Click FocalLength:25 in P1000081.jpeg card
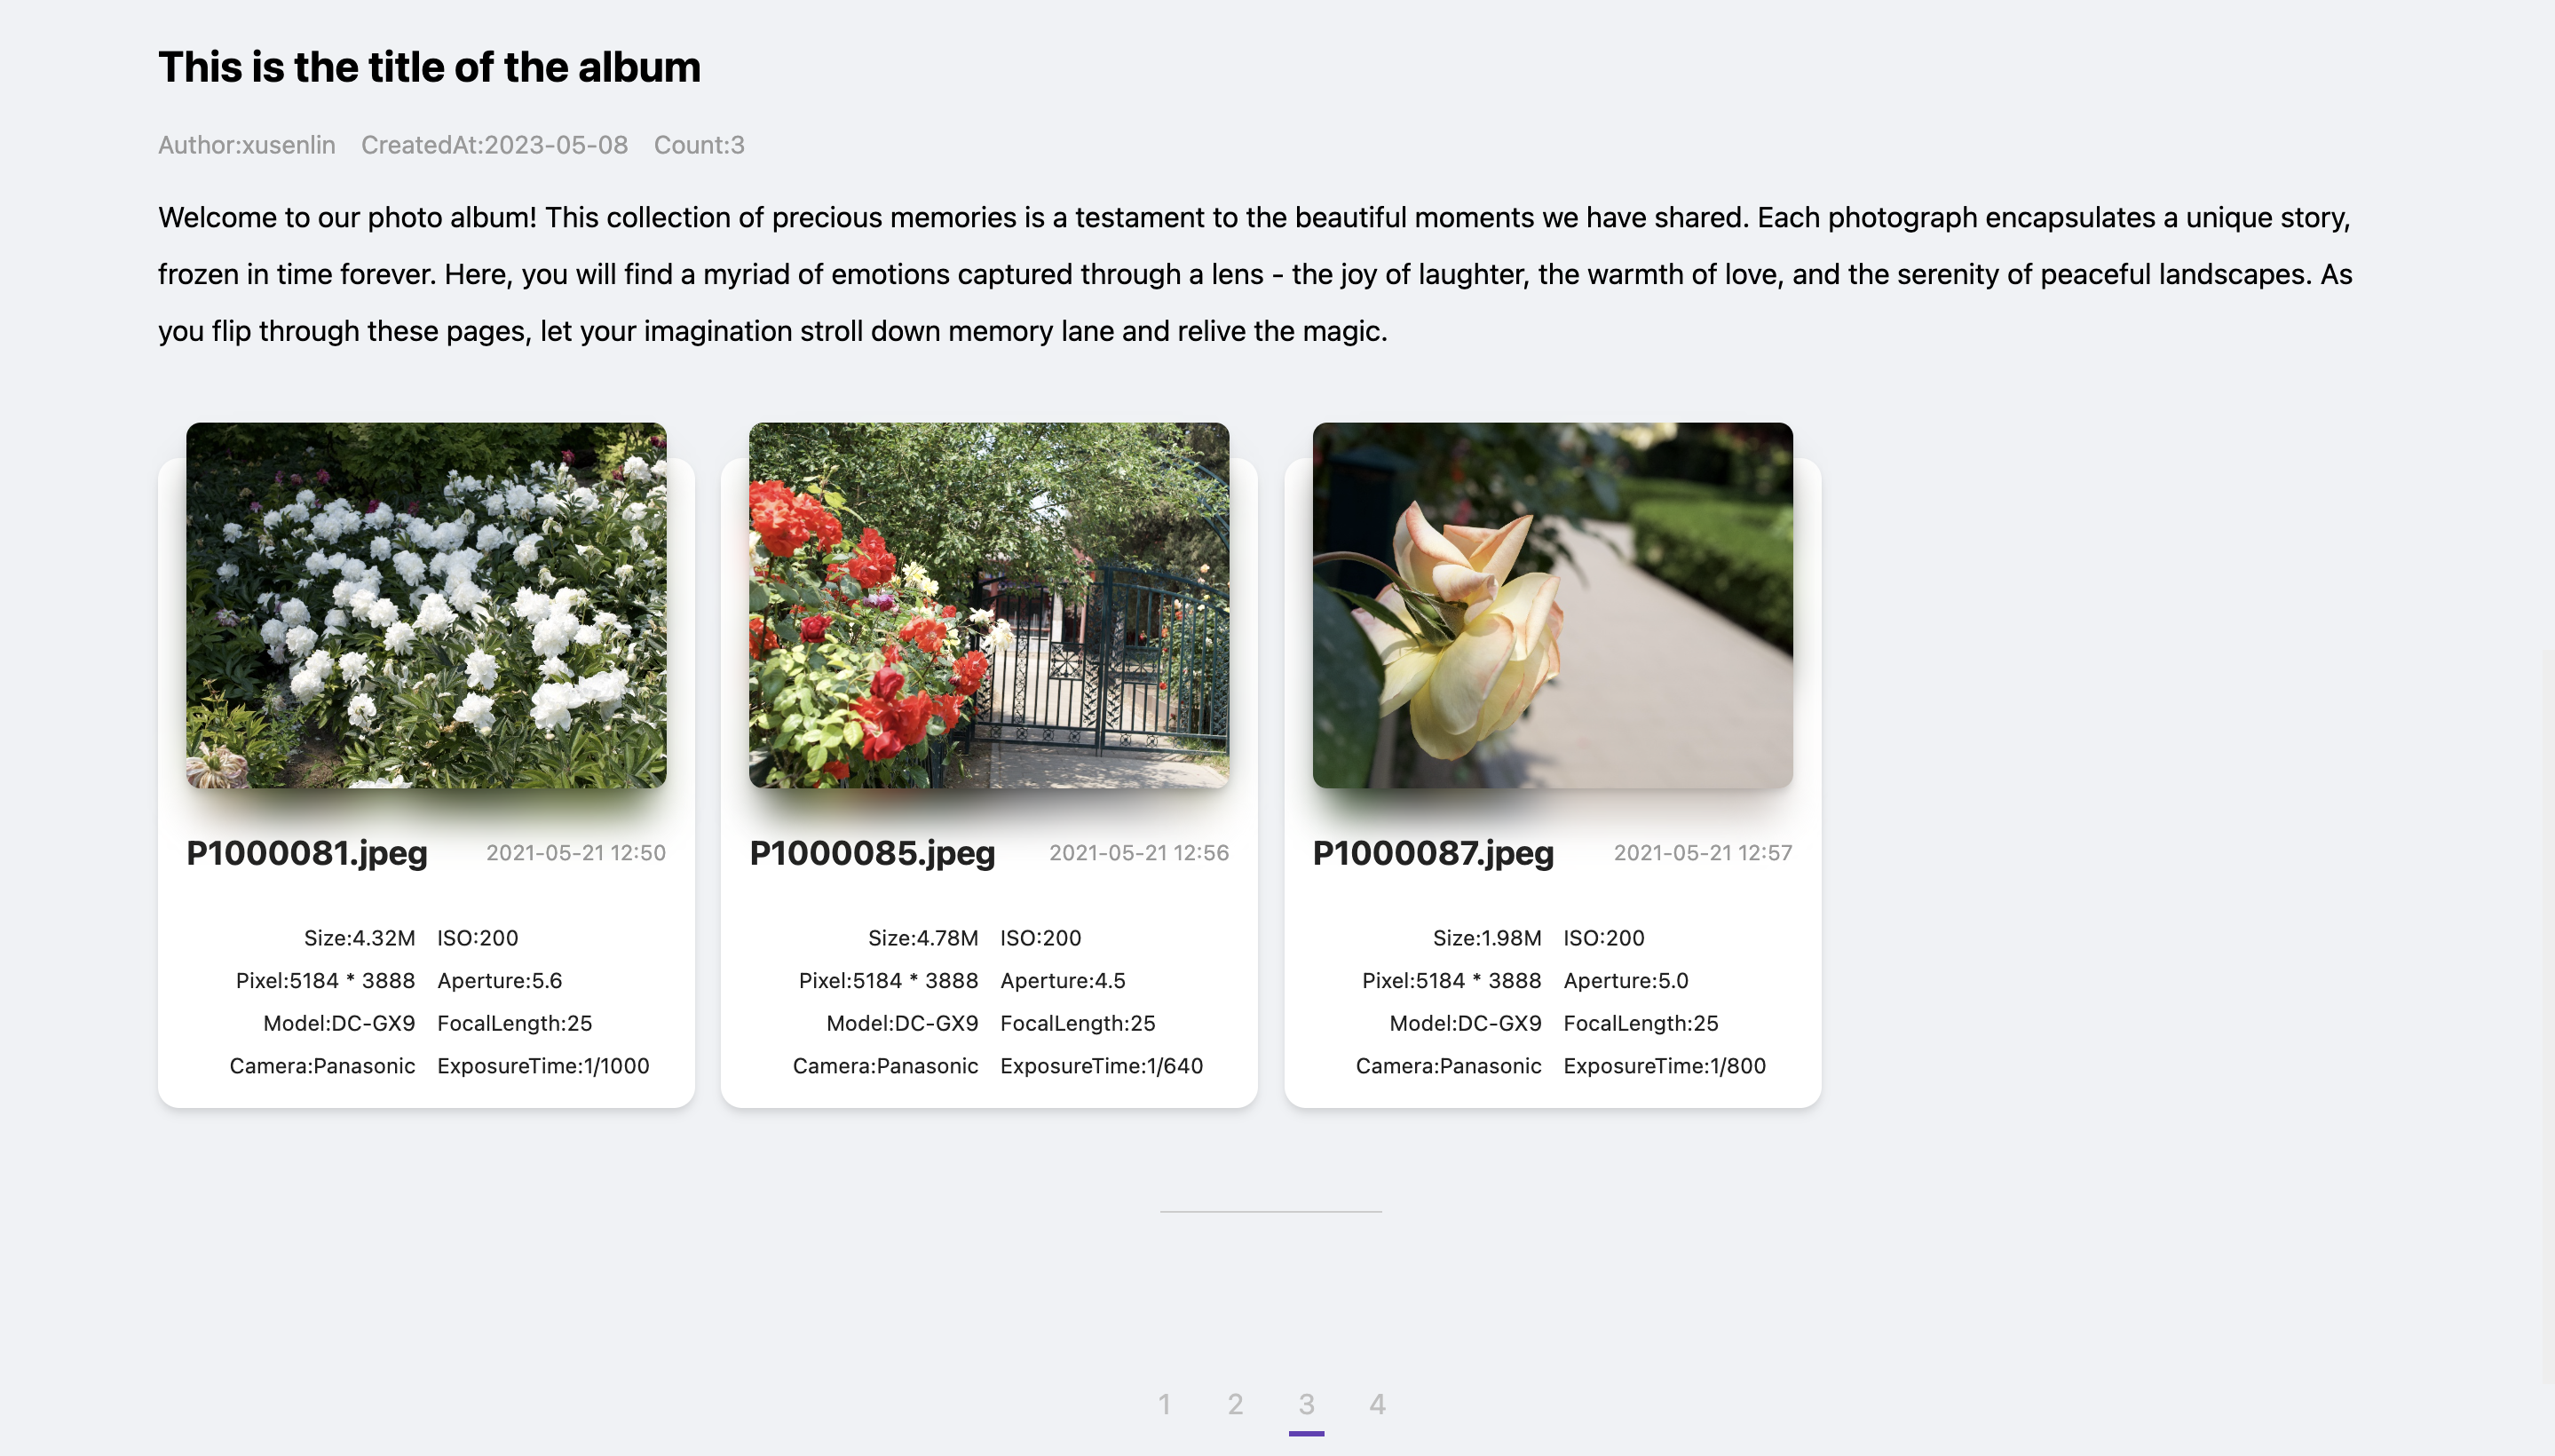Image resolution: width=2555 pixels, height=1456 pixels. pyautogui.click(x=515, y=1023)
